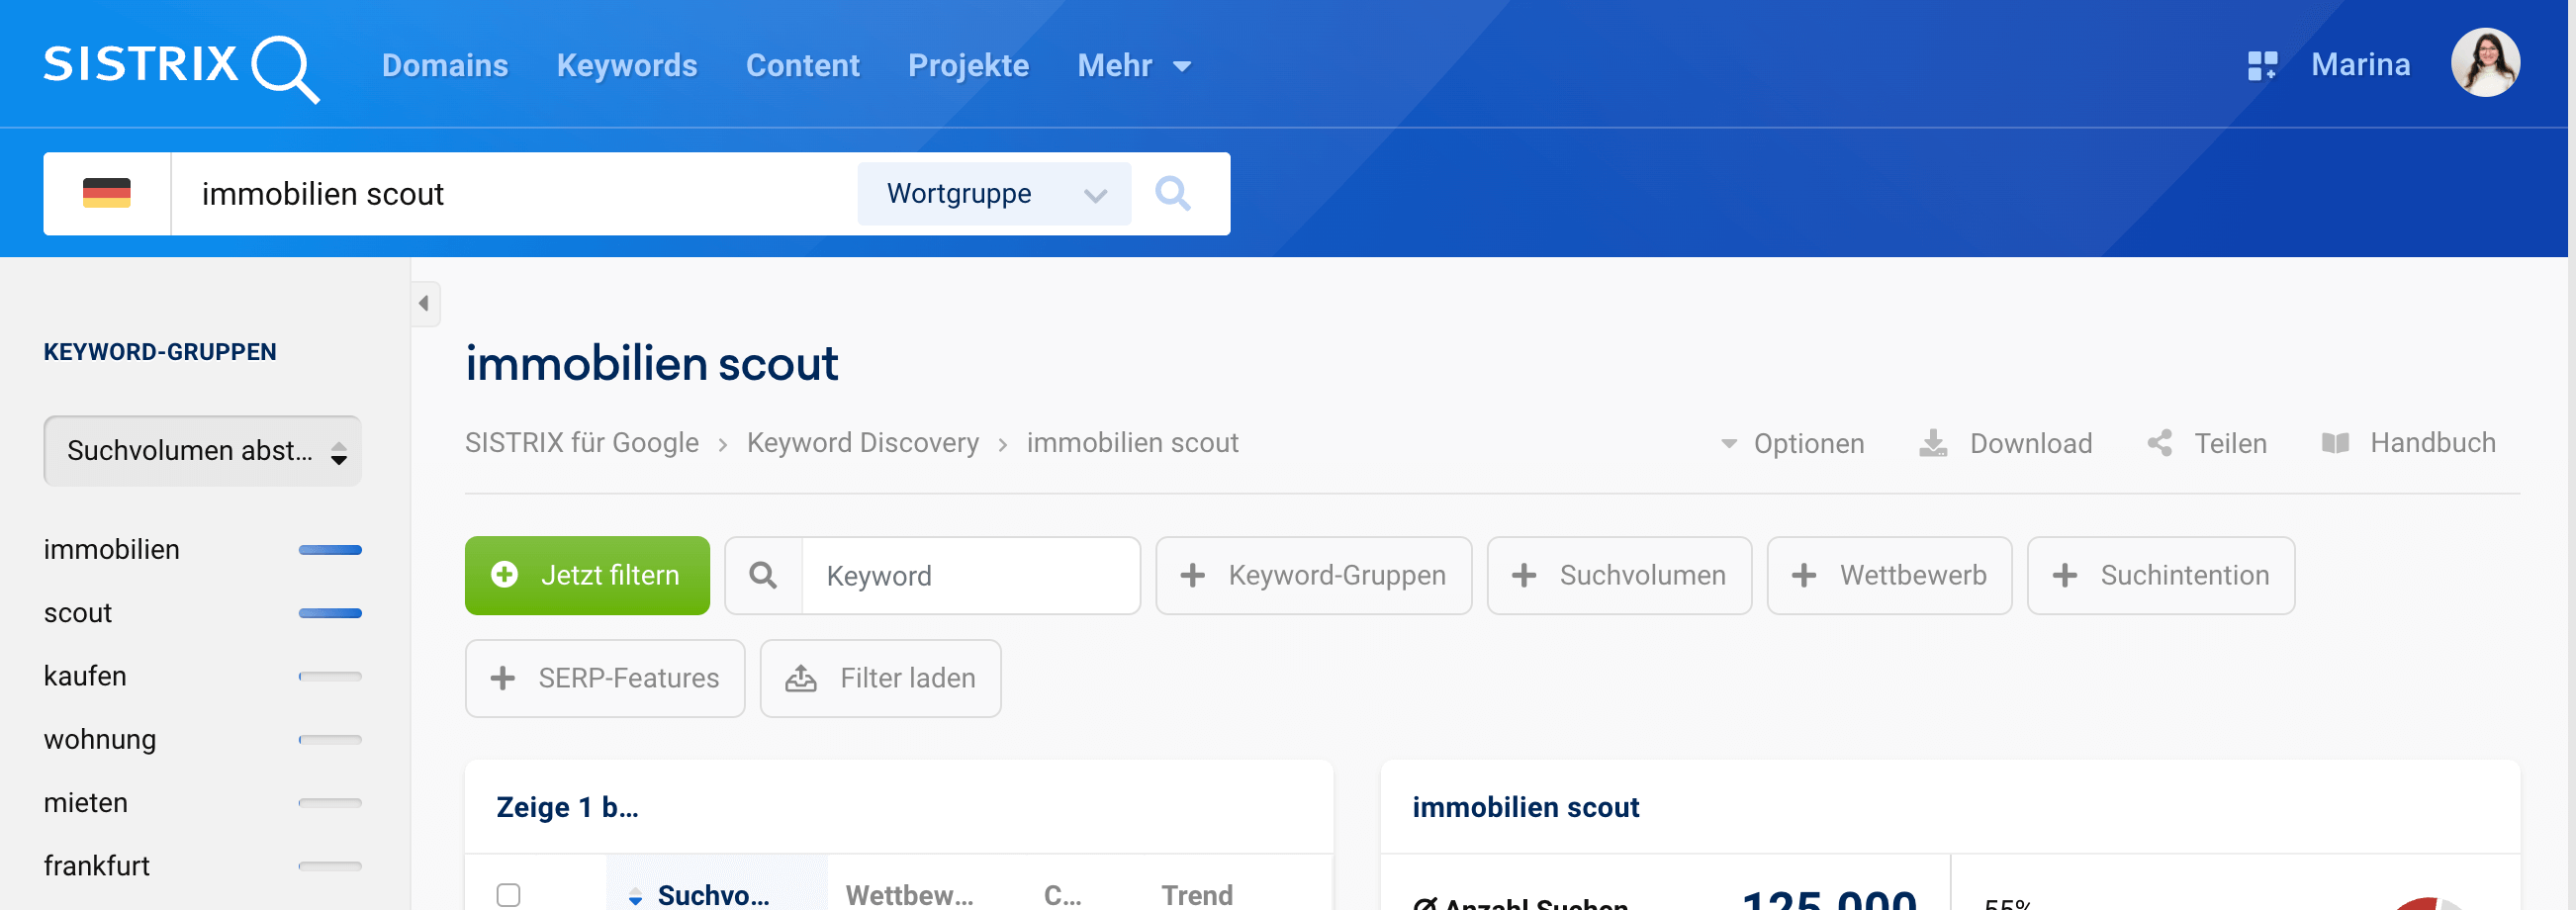Collapse the left sidebar with arrow

point(424,303)
